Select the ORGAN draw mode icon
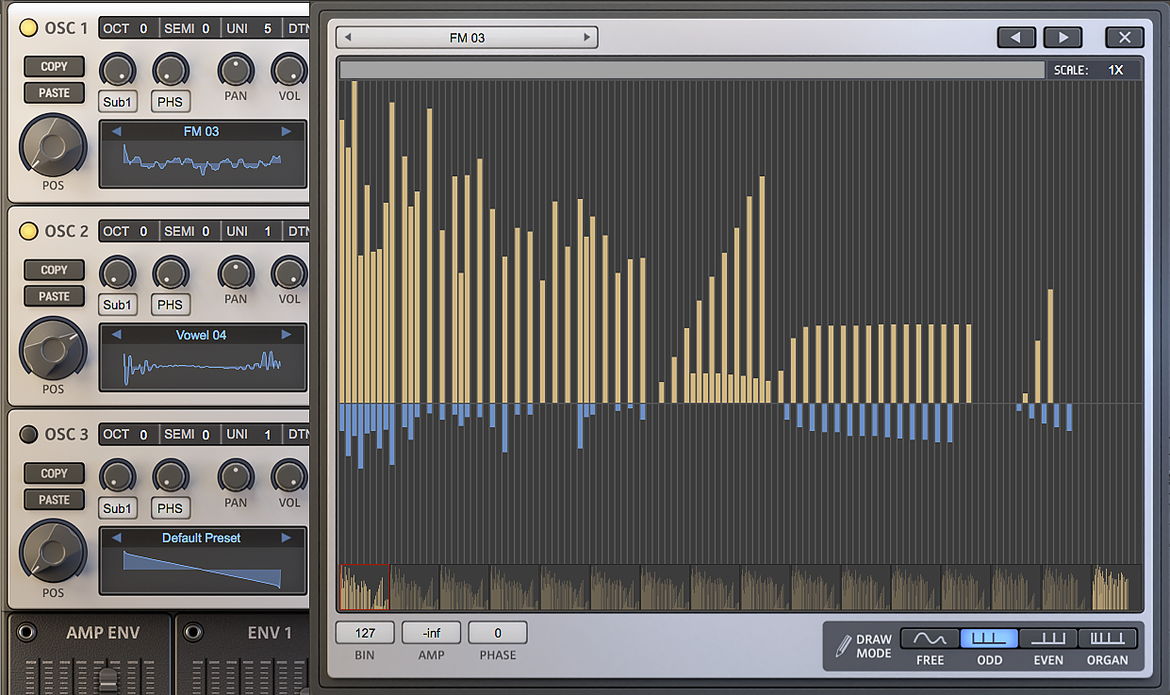 [1107, 639]
